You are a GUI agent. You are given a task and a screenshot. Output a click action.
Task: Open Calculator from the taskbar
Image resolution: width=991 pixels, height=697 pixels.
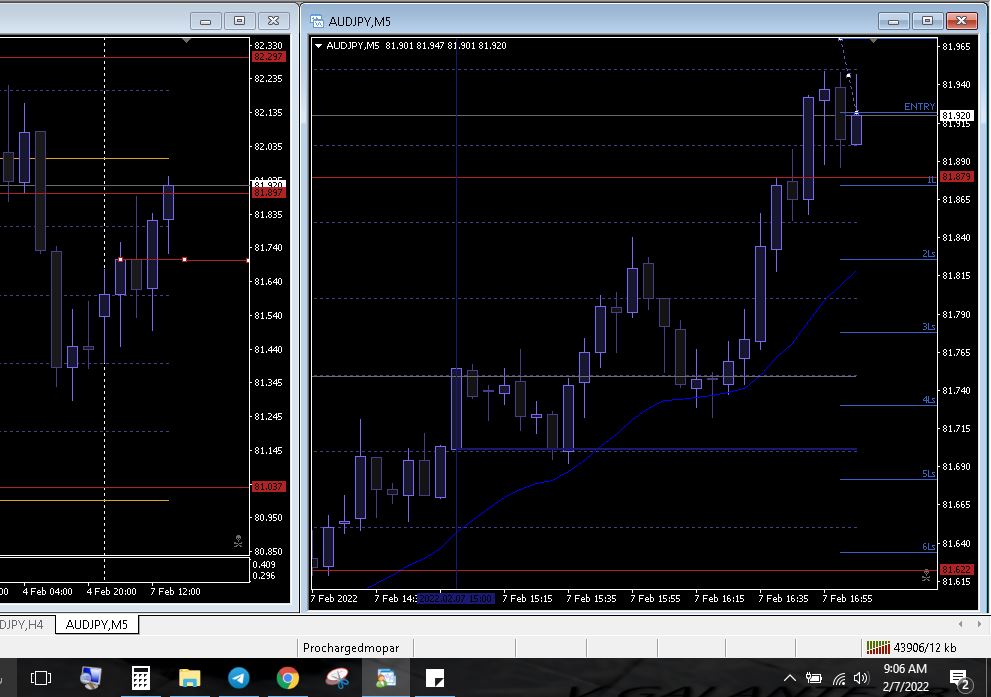coord(141,679)
